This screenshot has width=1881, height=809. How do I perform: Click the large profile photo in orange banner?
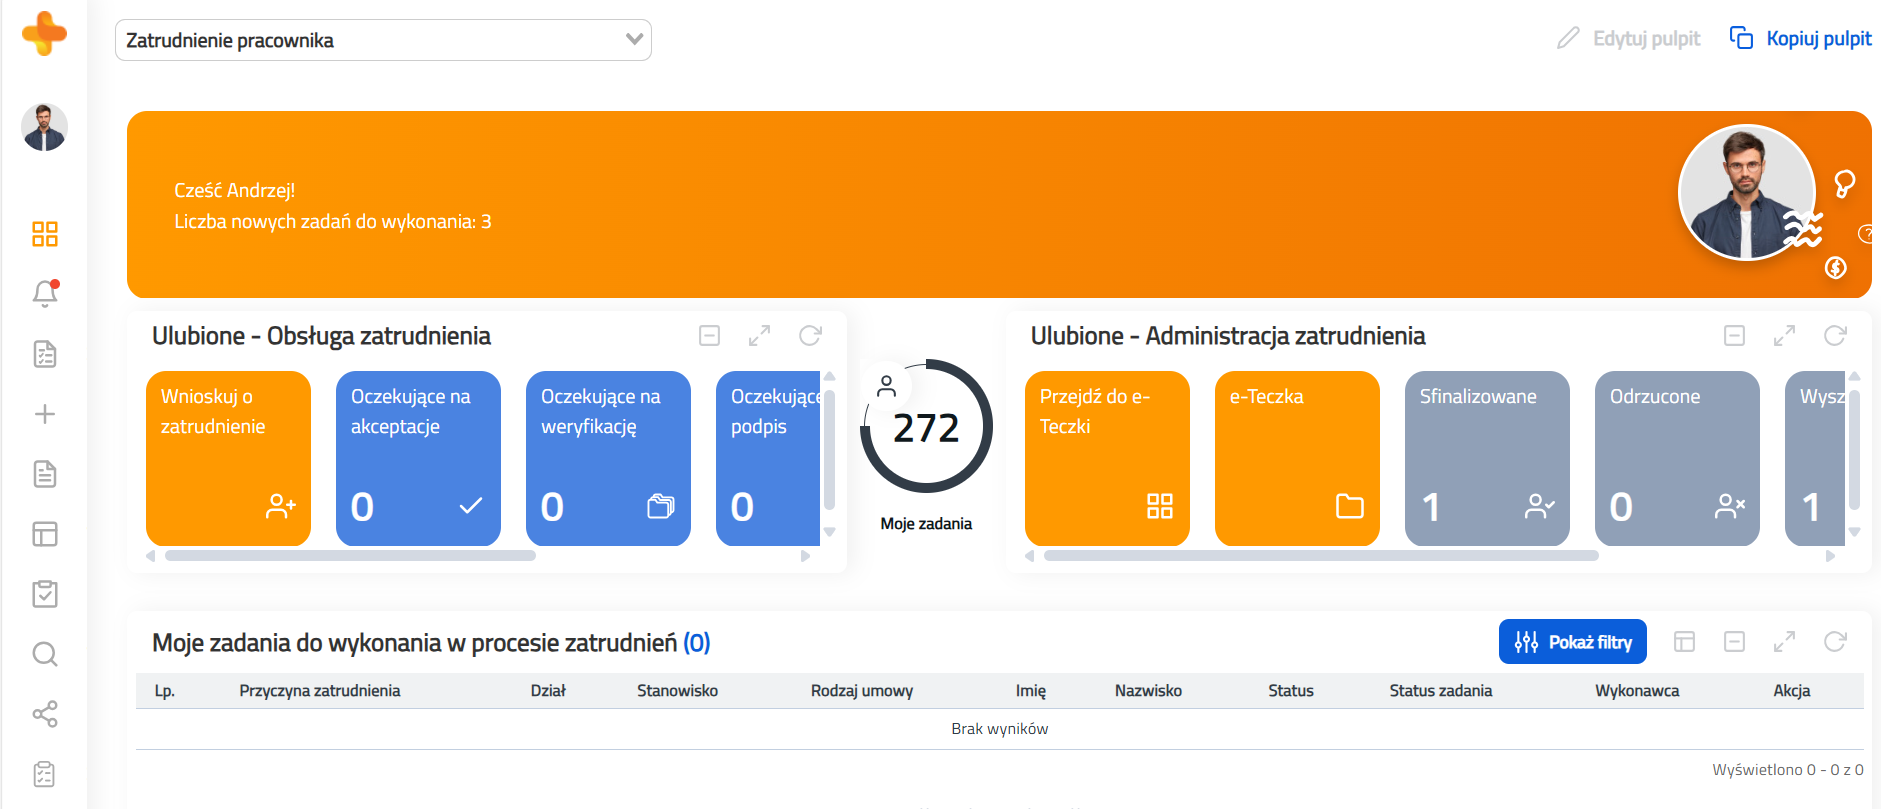pyautogui.click(x=1746, y=192)
